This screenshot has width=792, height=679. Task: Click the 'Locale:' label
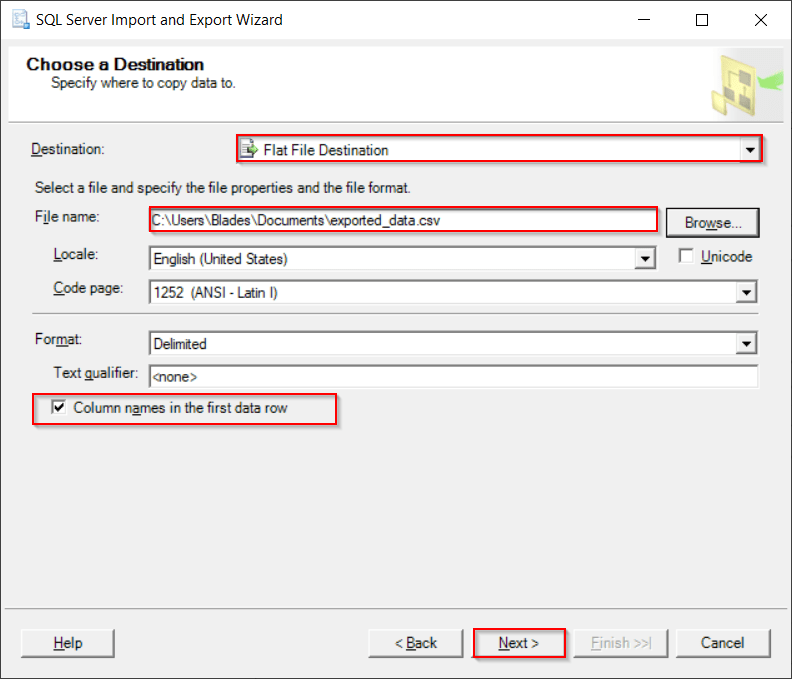pyautogui.click(x=76, y=254)
